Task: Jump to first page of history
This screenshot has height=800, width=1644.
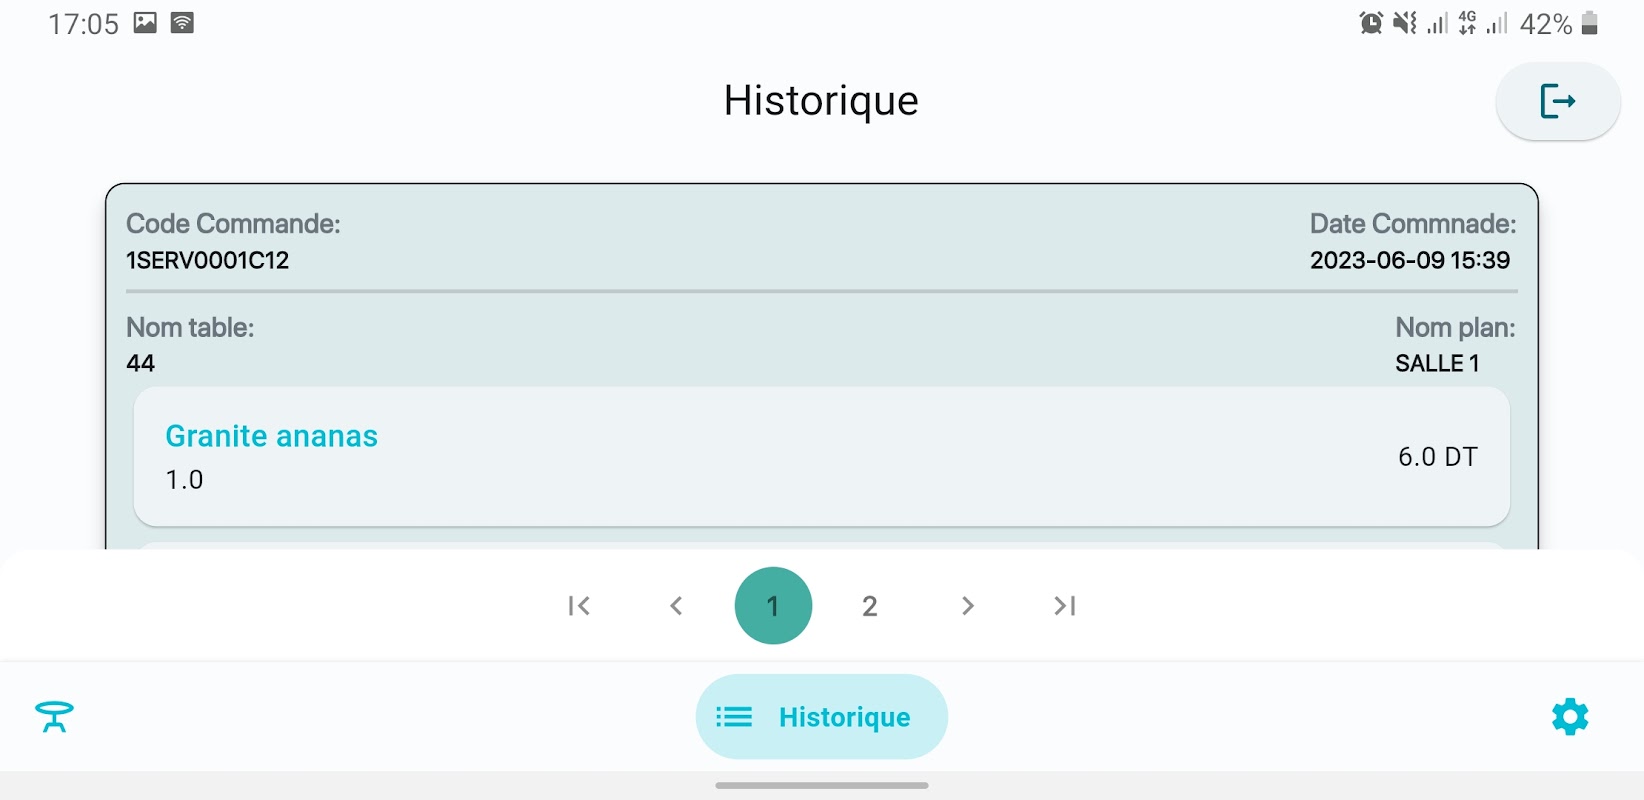Action: pos(579,606)
